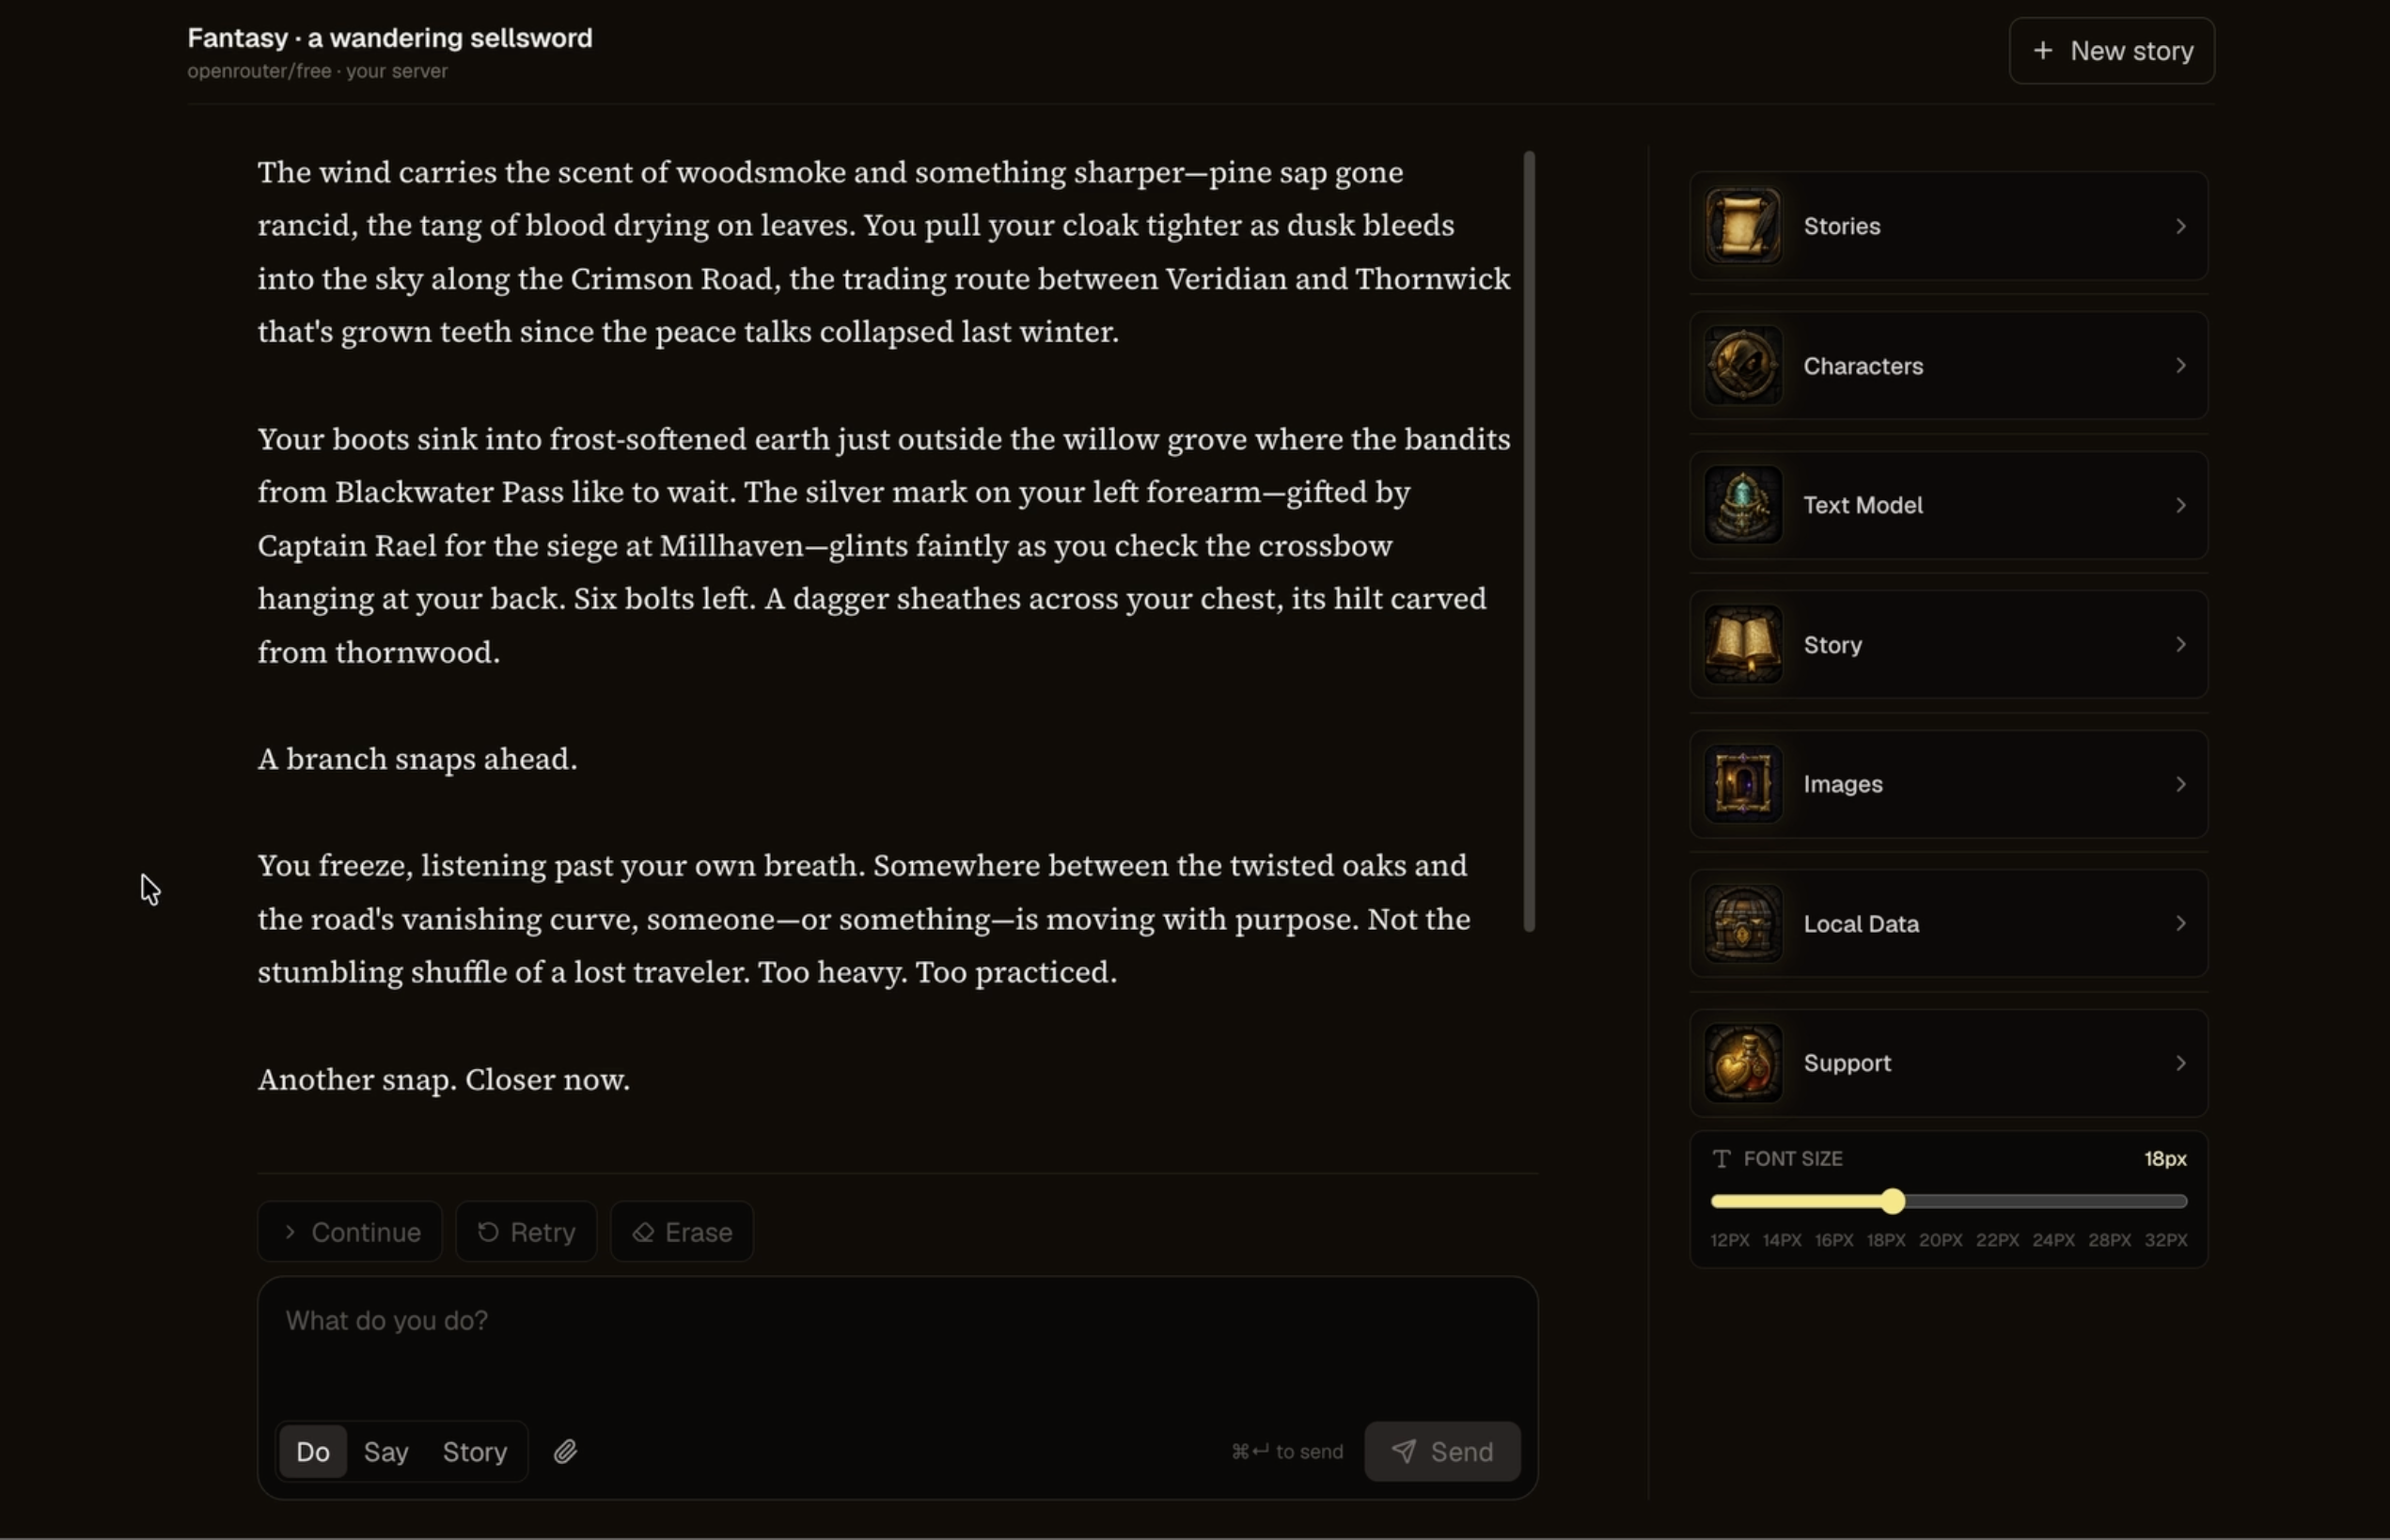Click the Story open book icon
Image resolution: width=2390 pixels, height=1540 pixels.
pyautogui.click(x=1743, y=645)
